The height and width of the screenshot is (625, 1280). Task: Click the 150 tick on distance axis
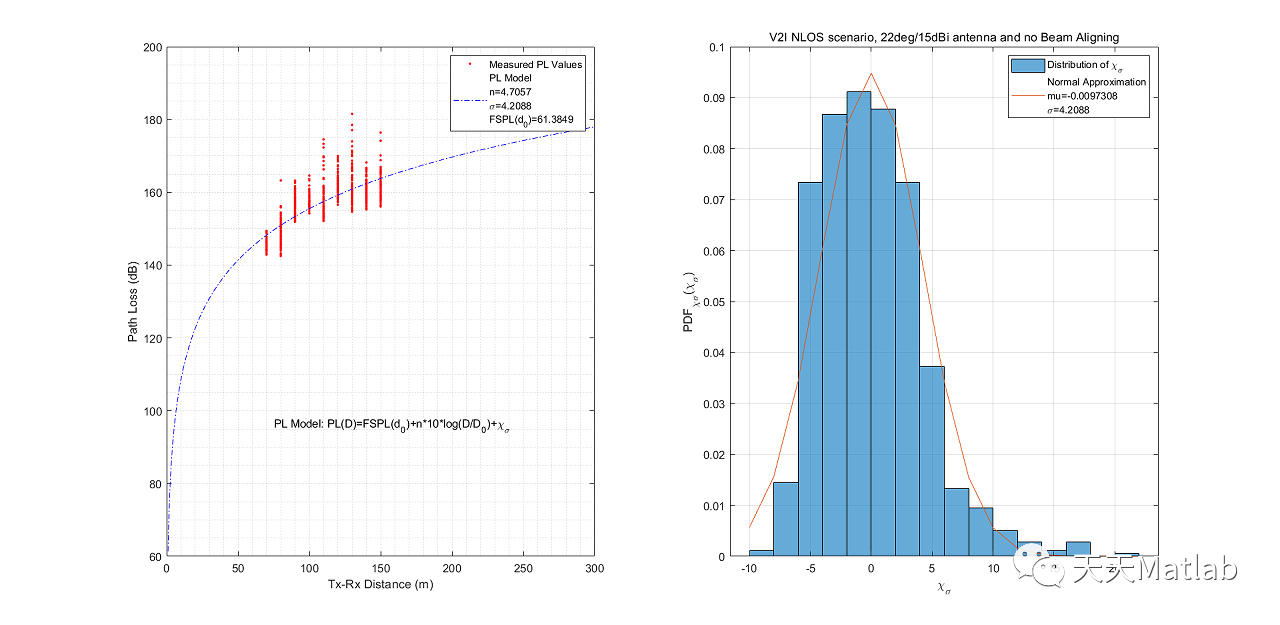380,568
